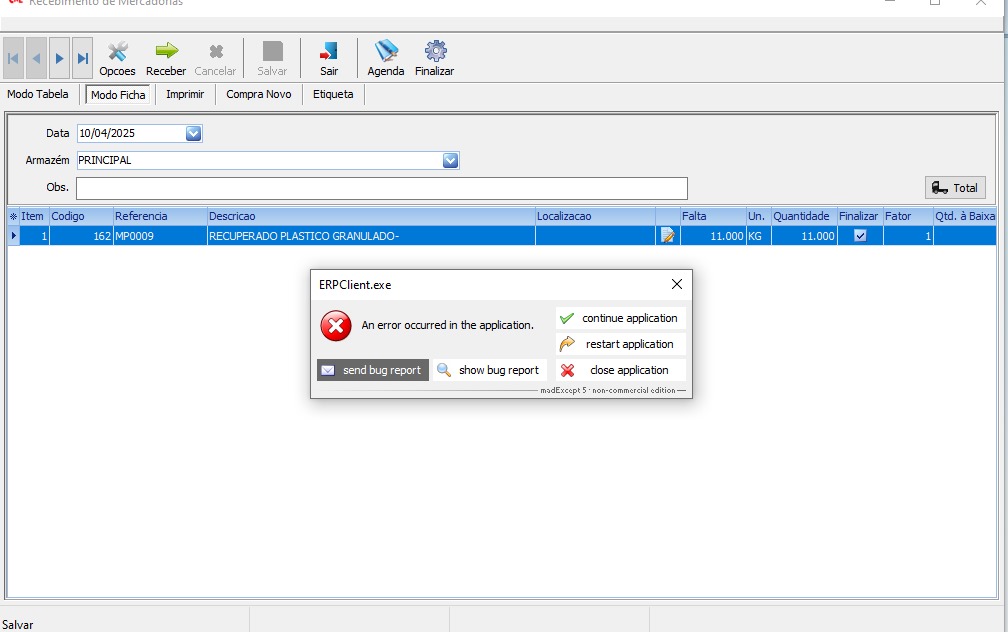1008x632 pixels.
Task: Select the Etiqueta tab
Action: (x=333, y=94)
